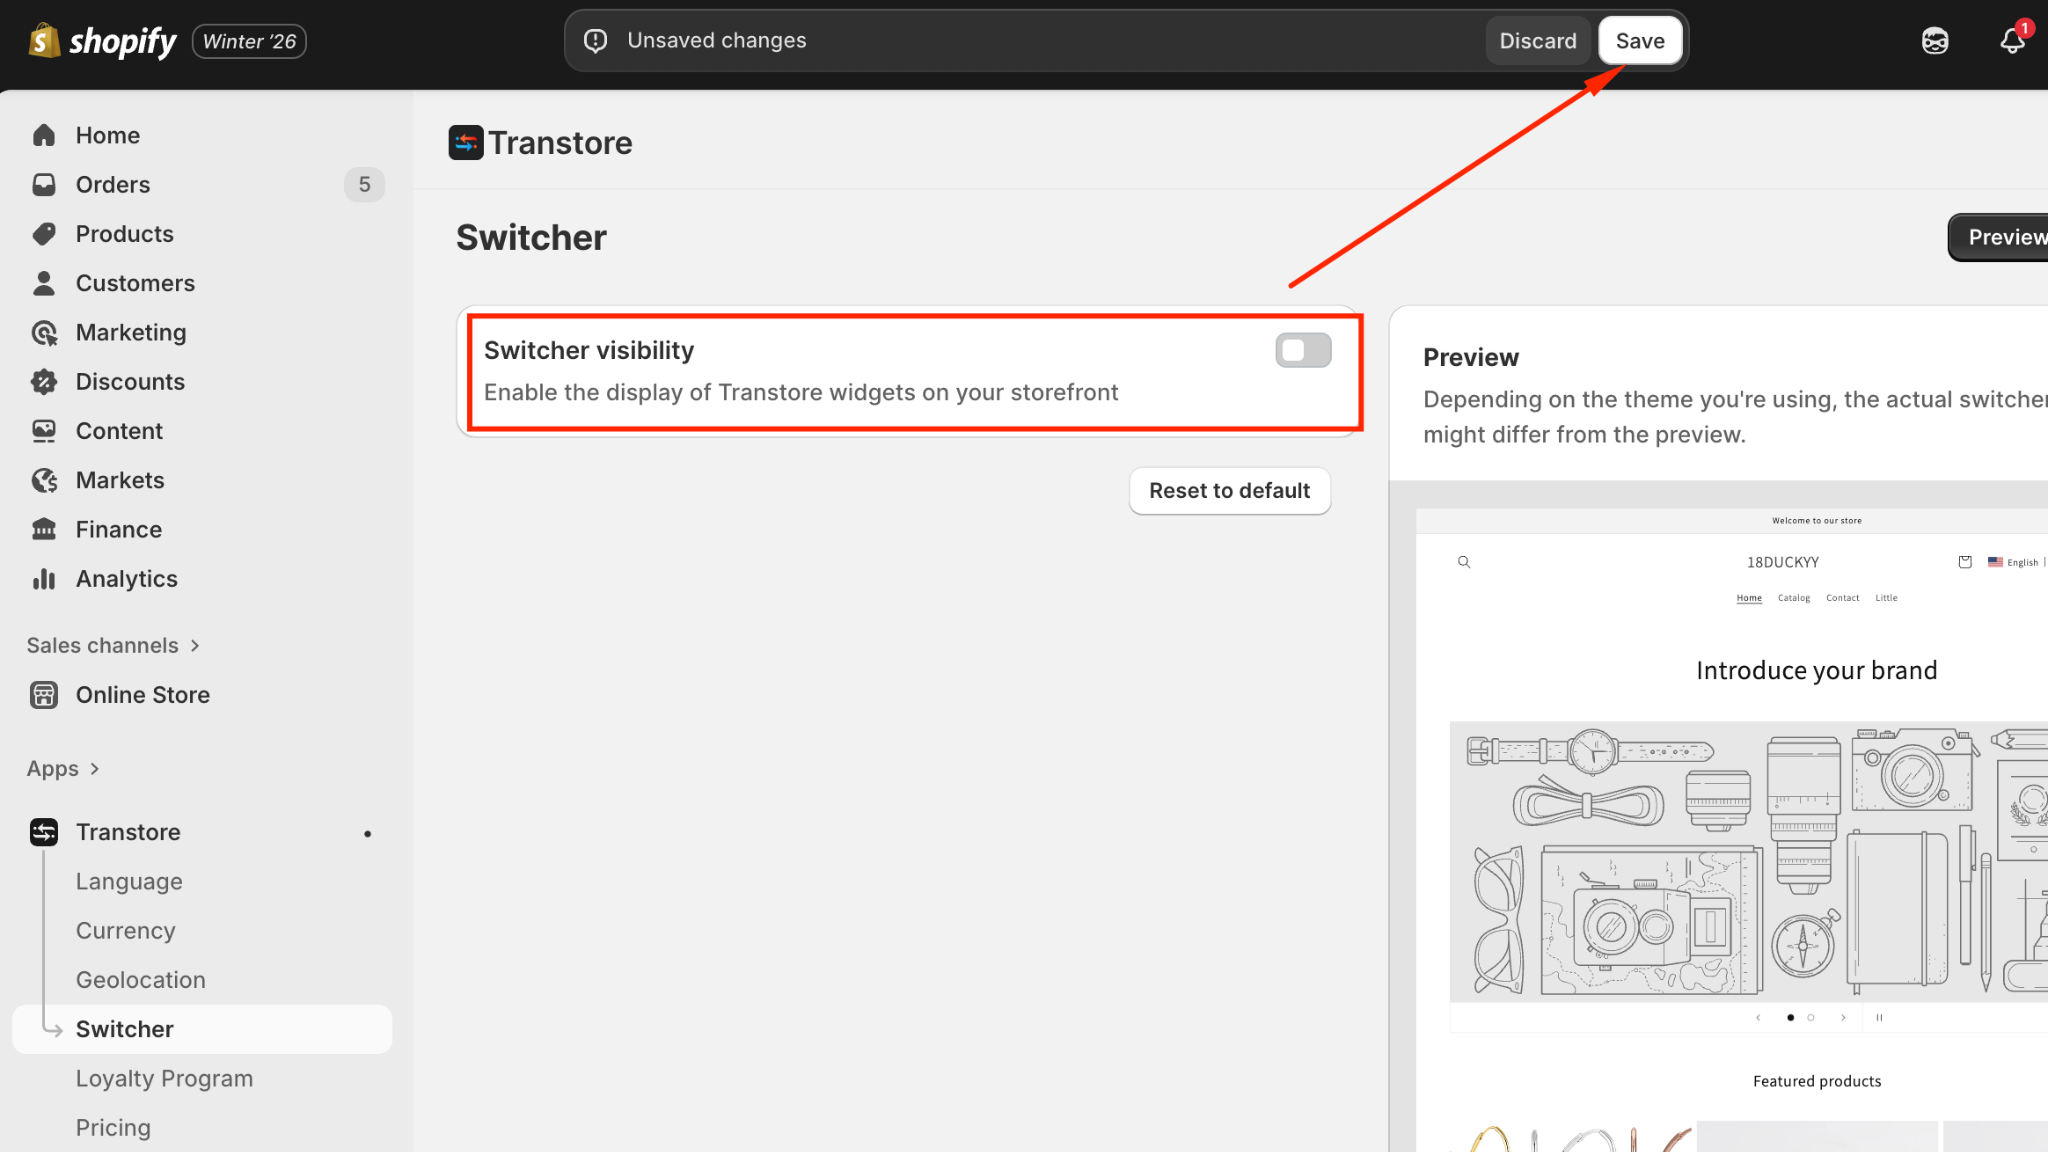Screen dimensions: 2048x1152
Task: Click the search icon in storefront preview
Action: (1464, 562)
